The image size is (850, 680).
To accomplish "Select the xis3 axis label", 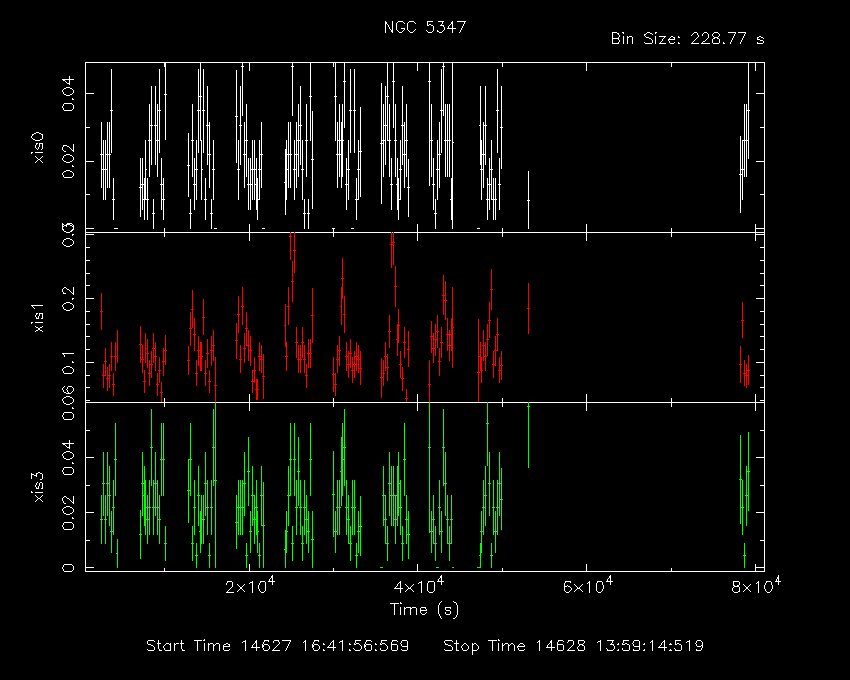I will 38,486.
